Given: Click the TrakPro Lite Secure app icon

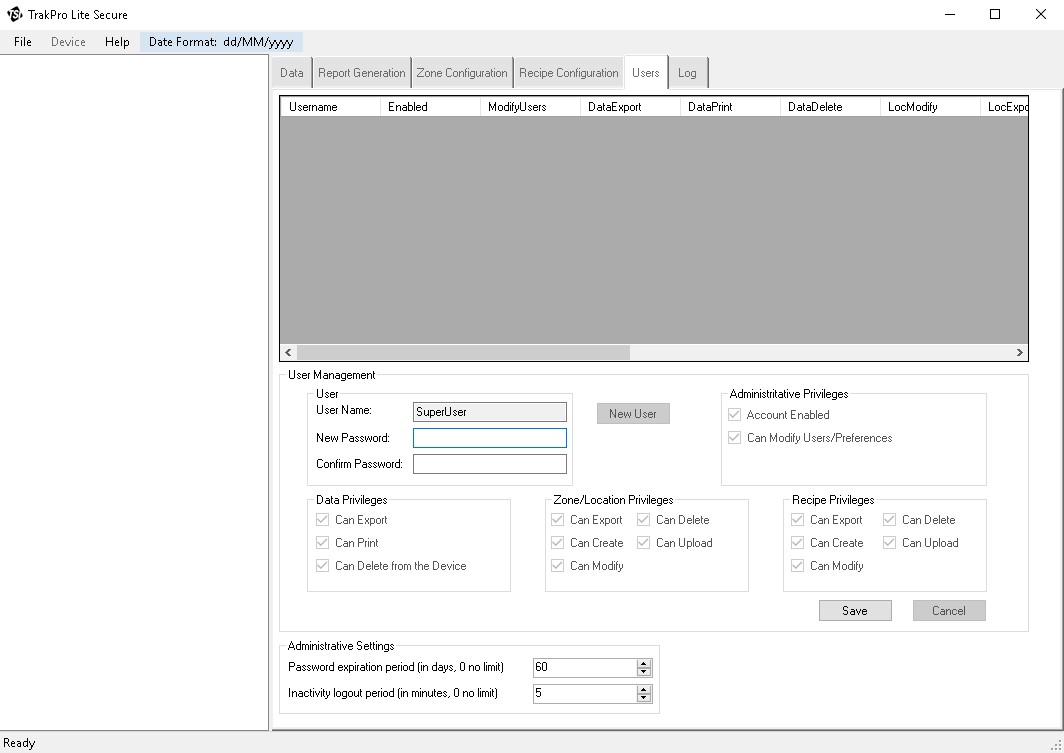Looking at the screenshot, I should point(14,14).
